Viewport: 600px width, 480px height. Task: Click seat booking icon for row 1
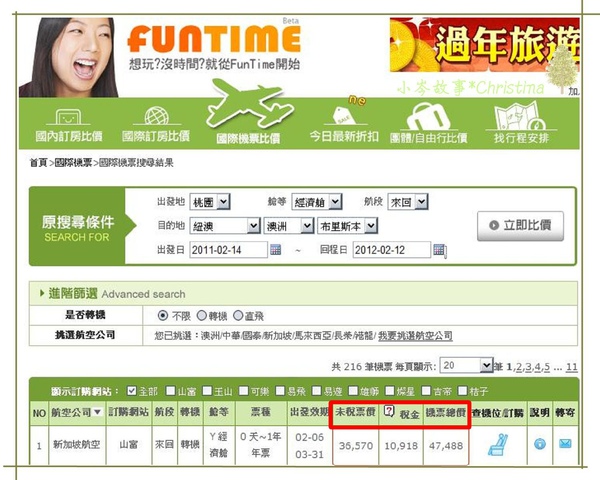[498, 445]
